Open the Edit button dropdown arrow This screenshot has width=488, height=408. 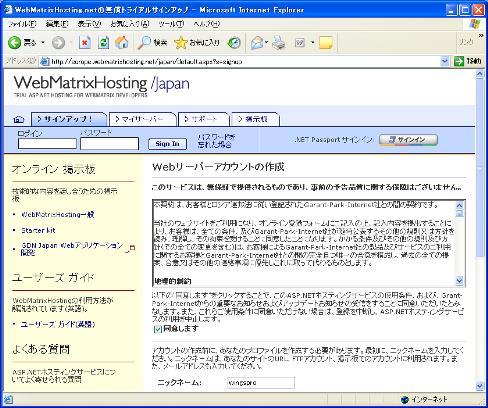312,42
